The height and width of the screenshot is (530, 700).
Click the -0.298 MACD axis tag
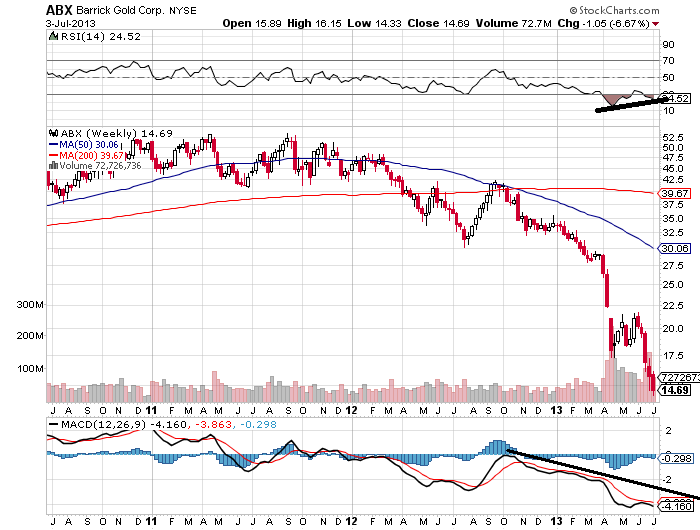point(676,459)
